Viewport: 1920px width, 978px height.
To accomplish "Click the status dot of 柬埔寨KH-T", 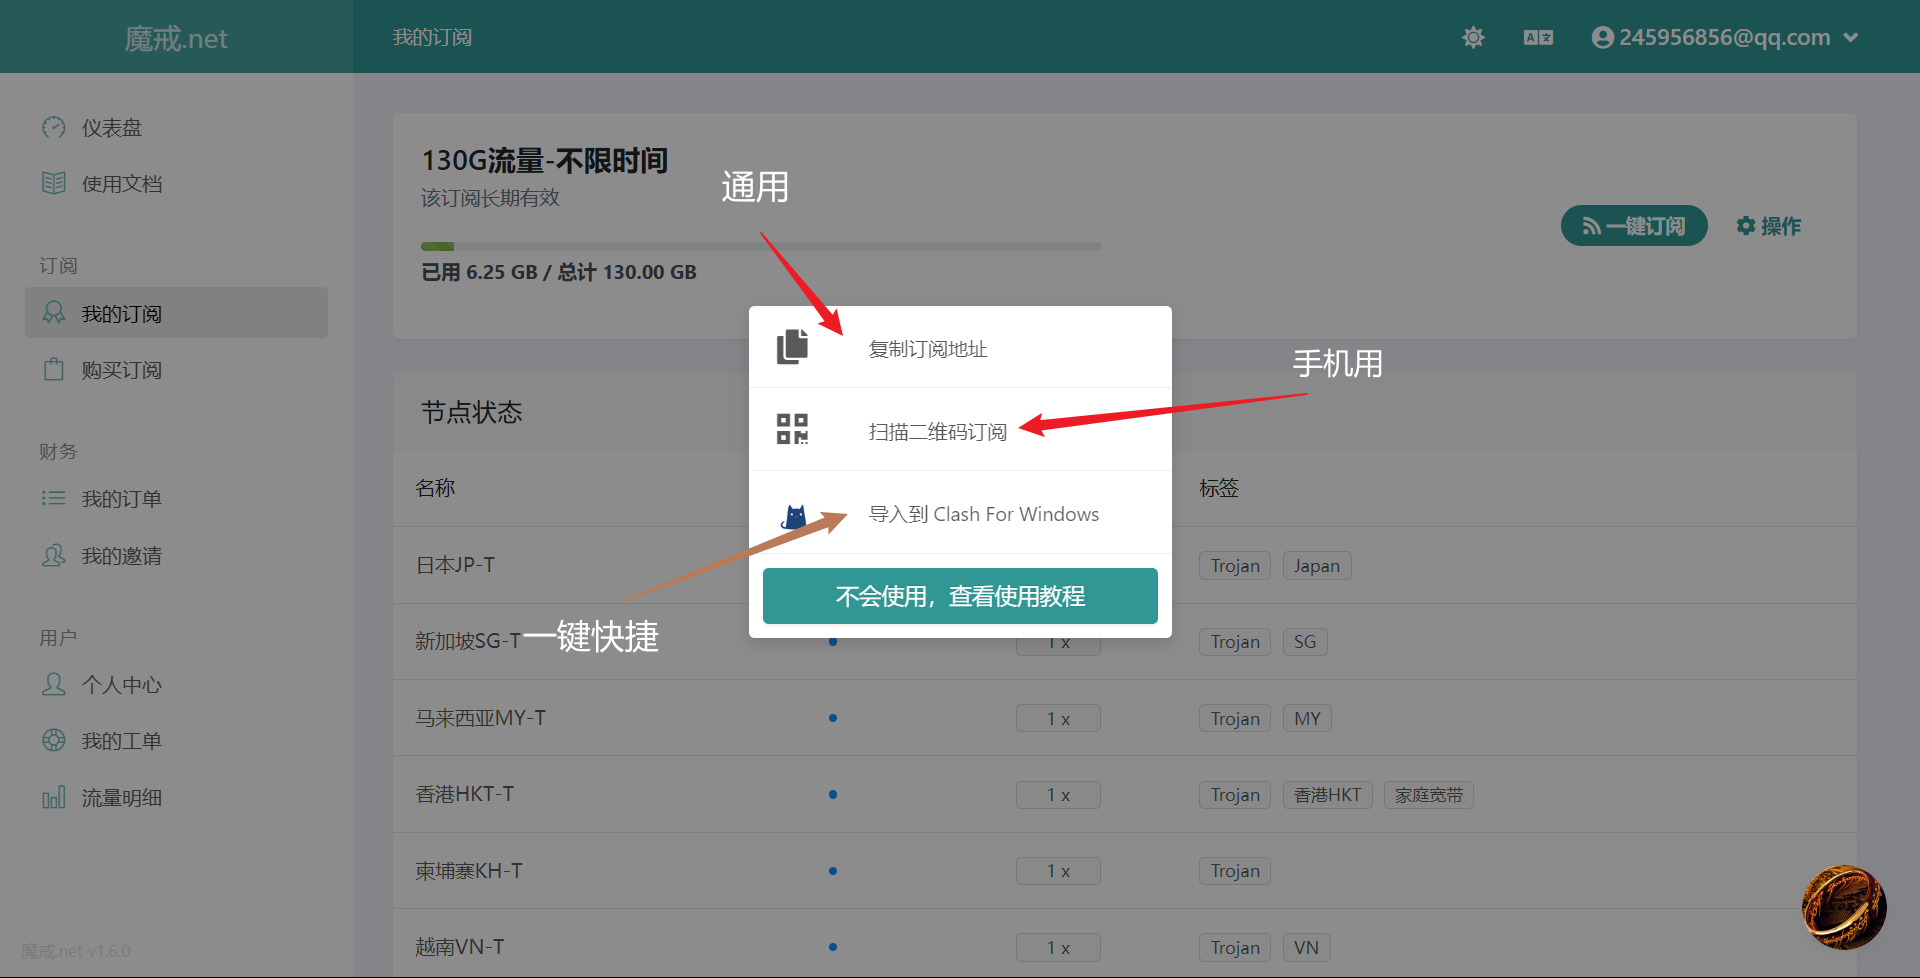I will click(833, 871).
